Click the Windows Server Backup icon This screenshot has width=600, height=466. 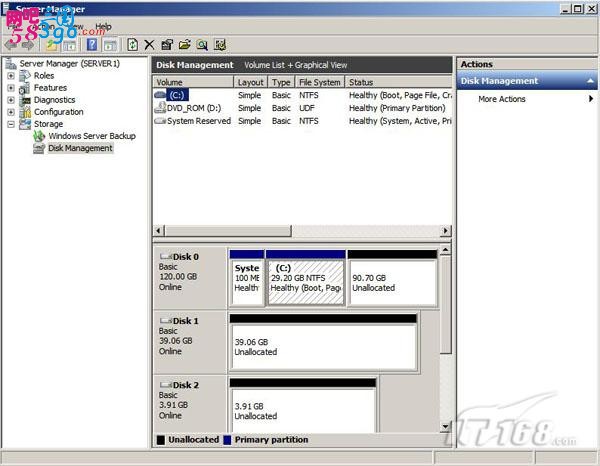39,136
